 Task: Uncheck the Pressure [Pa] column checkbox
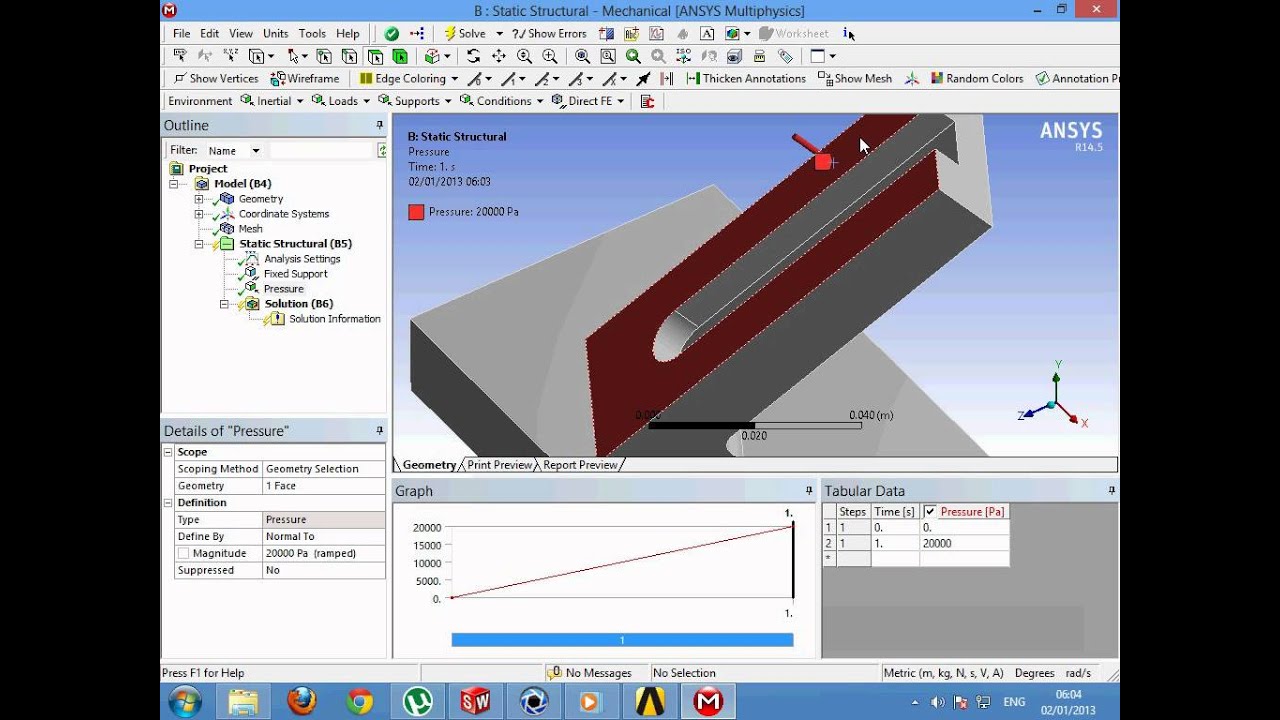tap(930, 511)
